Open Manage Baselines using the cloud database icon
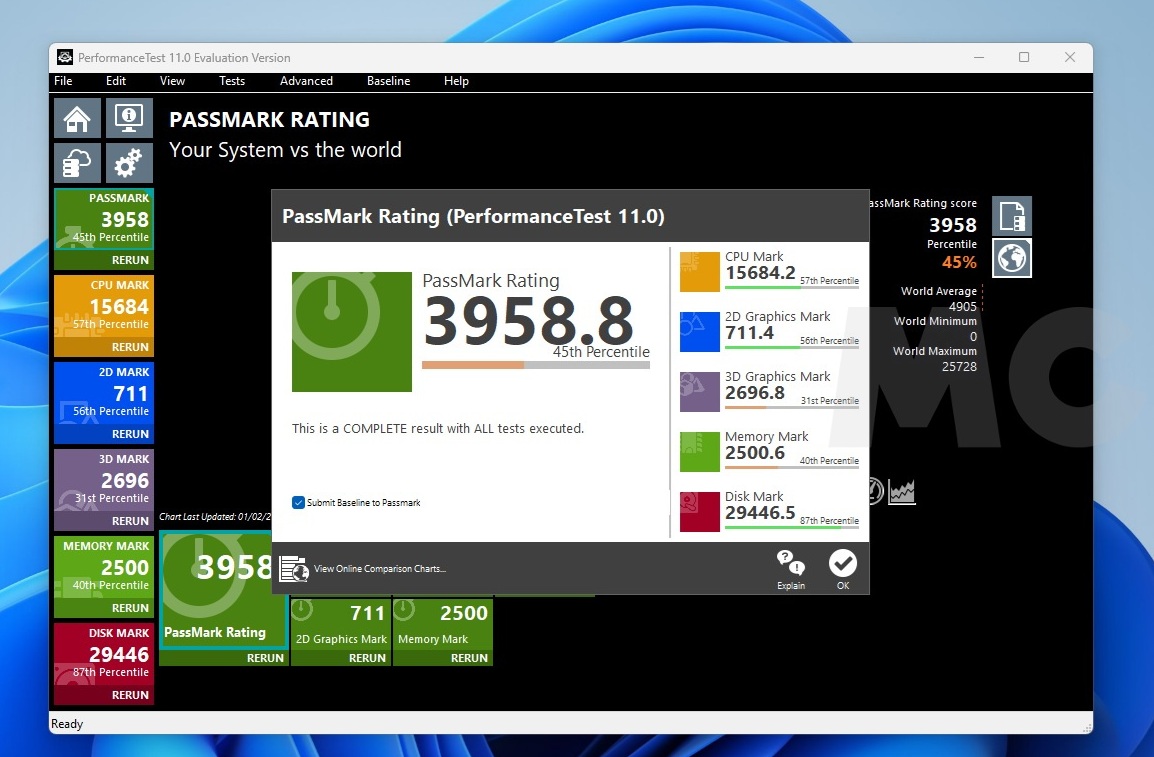1154x757 pixels. pos(77,162)
